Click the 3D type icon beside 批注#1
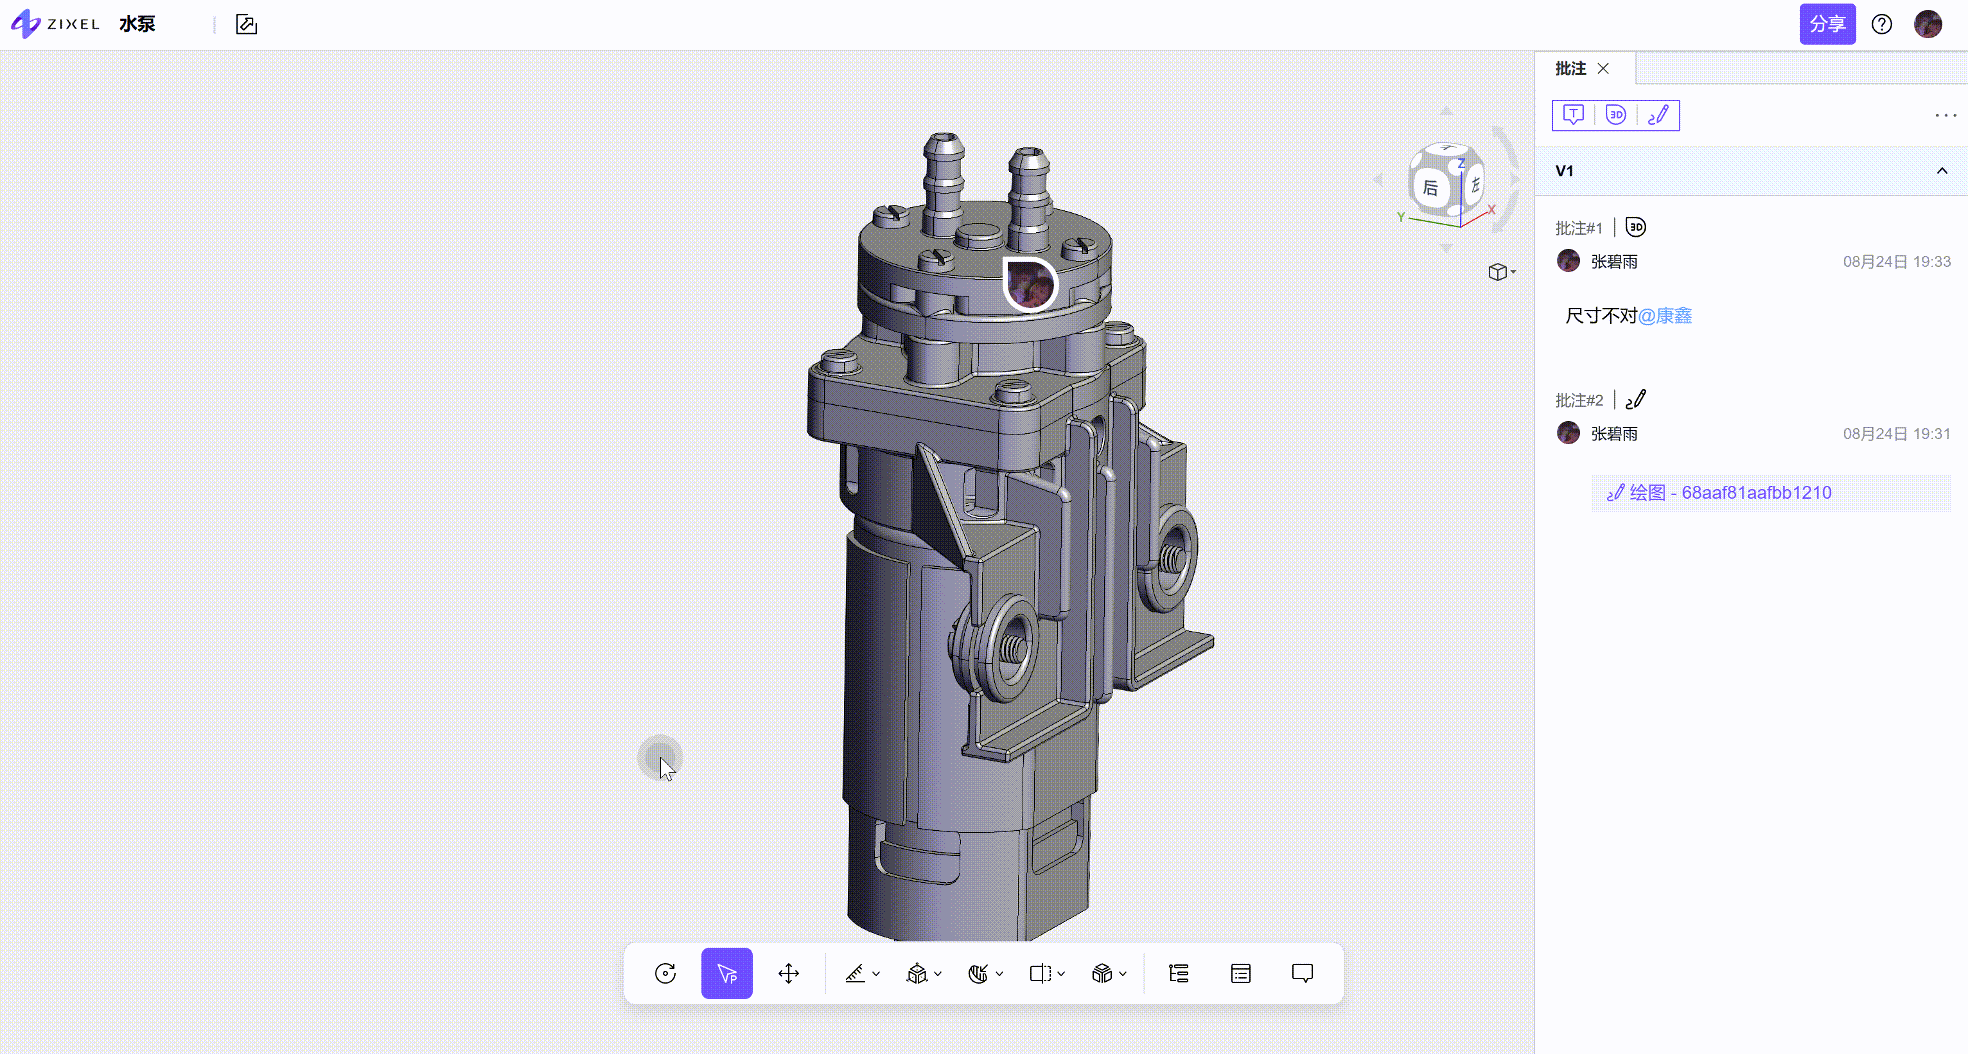This screenshot has height=1054, width=1968. tap(1636, 227)
